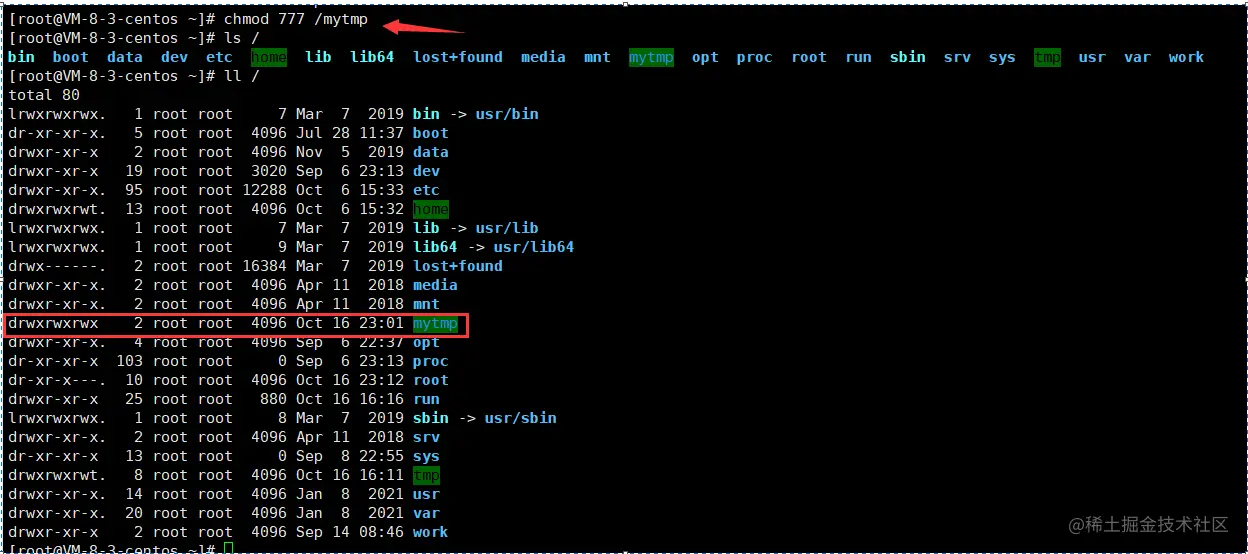Click the 'ls /' command on the second prompt line

click(x=240, y=38)
